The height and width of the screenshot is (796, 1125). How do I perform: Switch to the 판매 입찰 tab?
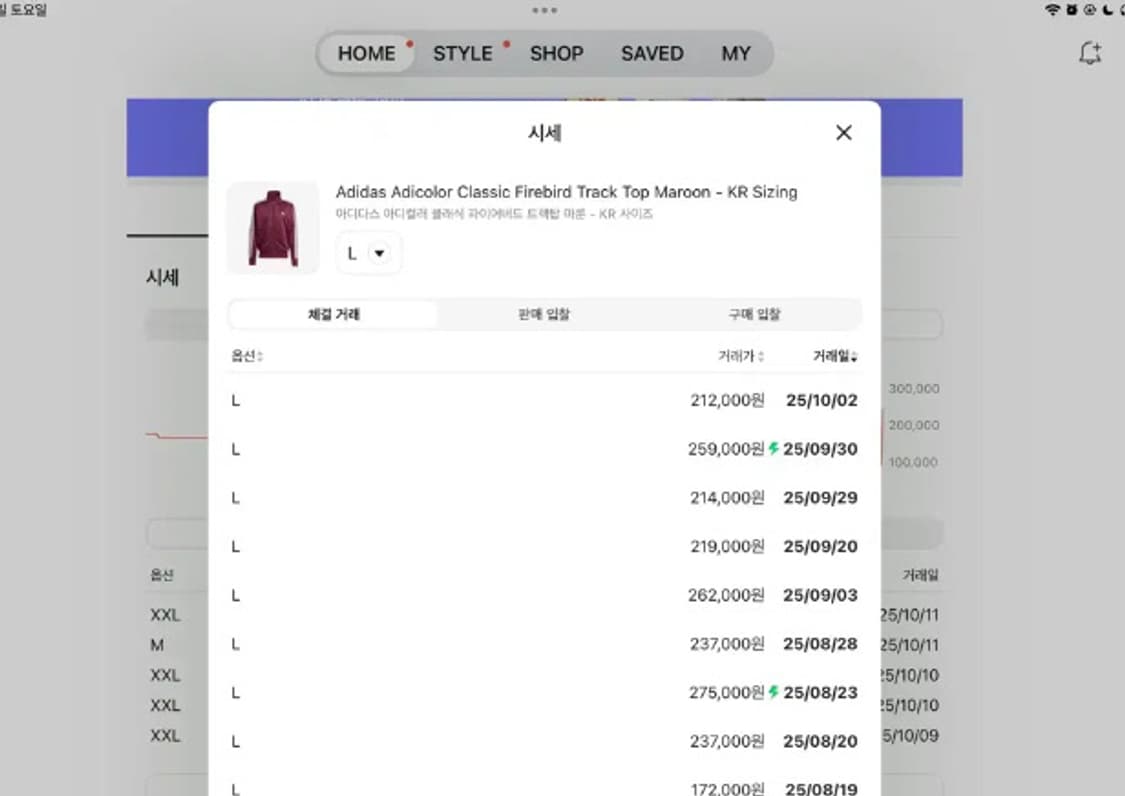544,314
